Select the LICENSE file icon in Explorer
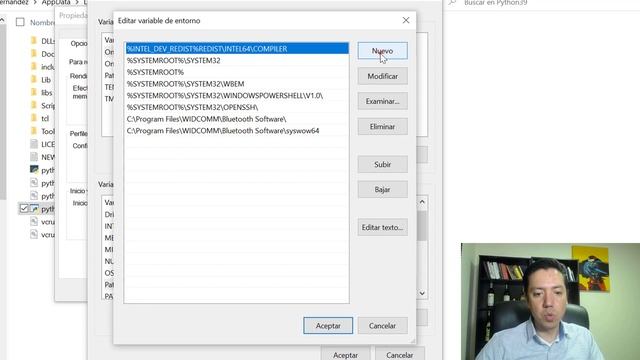Screen dimensions: 640x360 [34, 144]
